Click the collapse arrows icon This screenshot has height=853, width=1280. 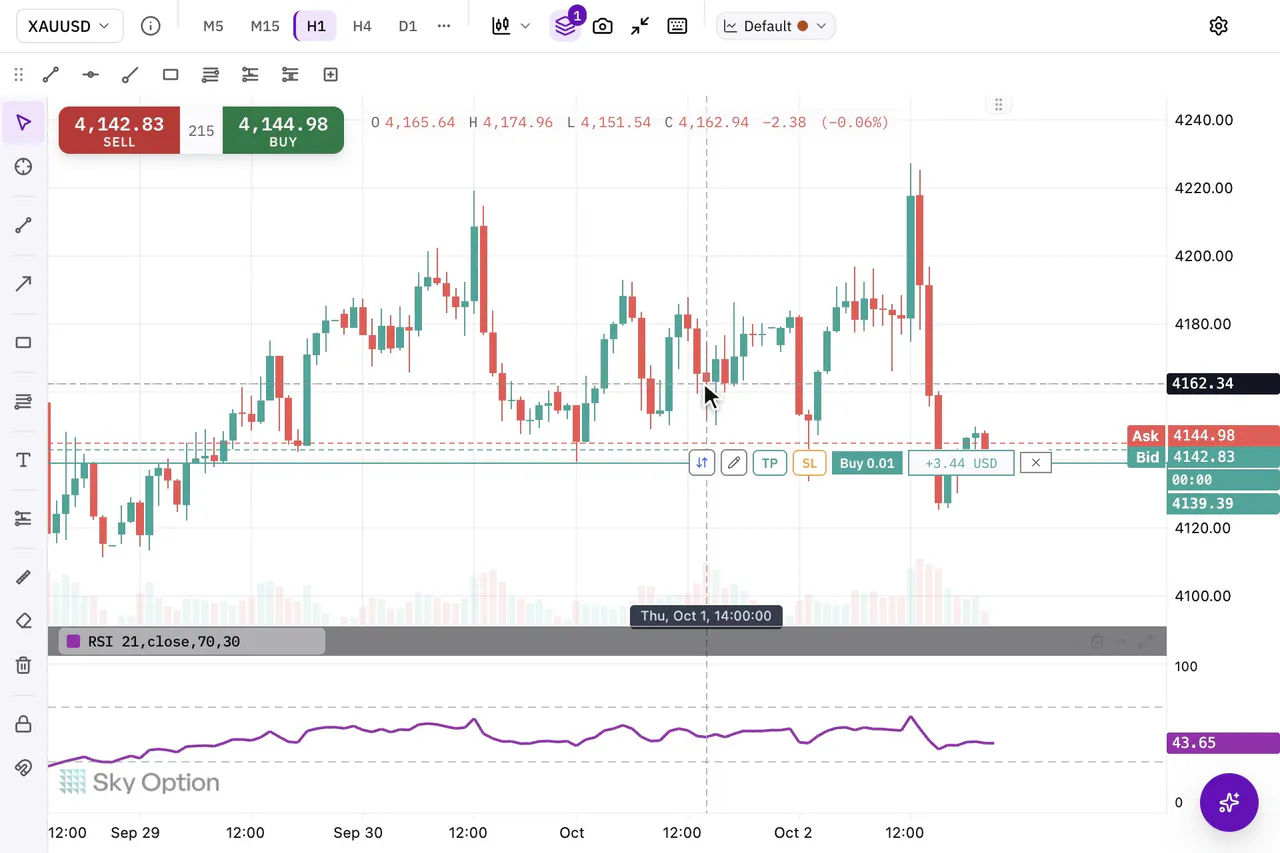[x=640, y=26]
